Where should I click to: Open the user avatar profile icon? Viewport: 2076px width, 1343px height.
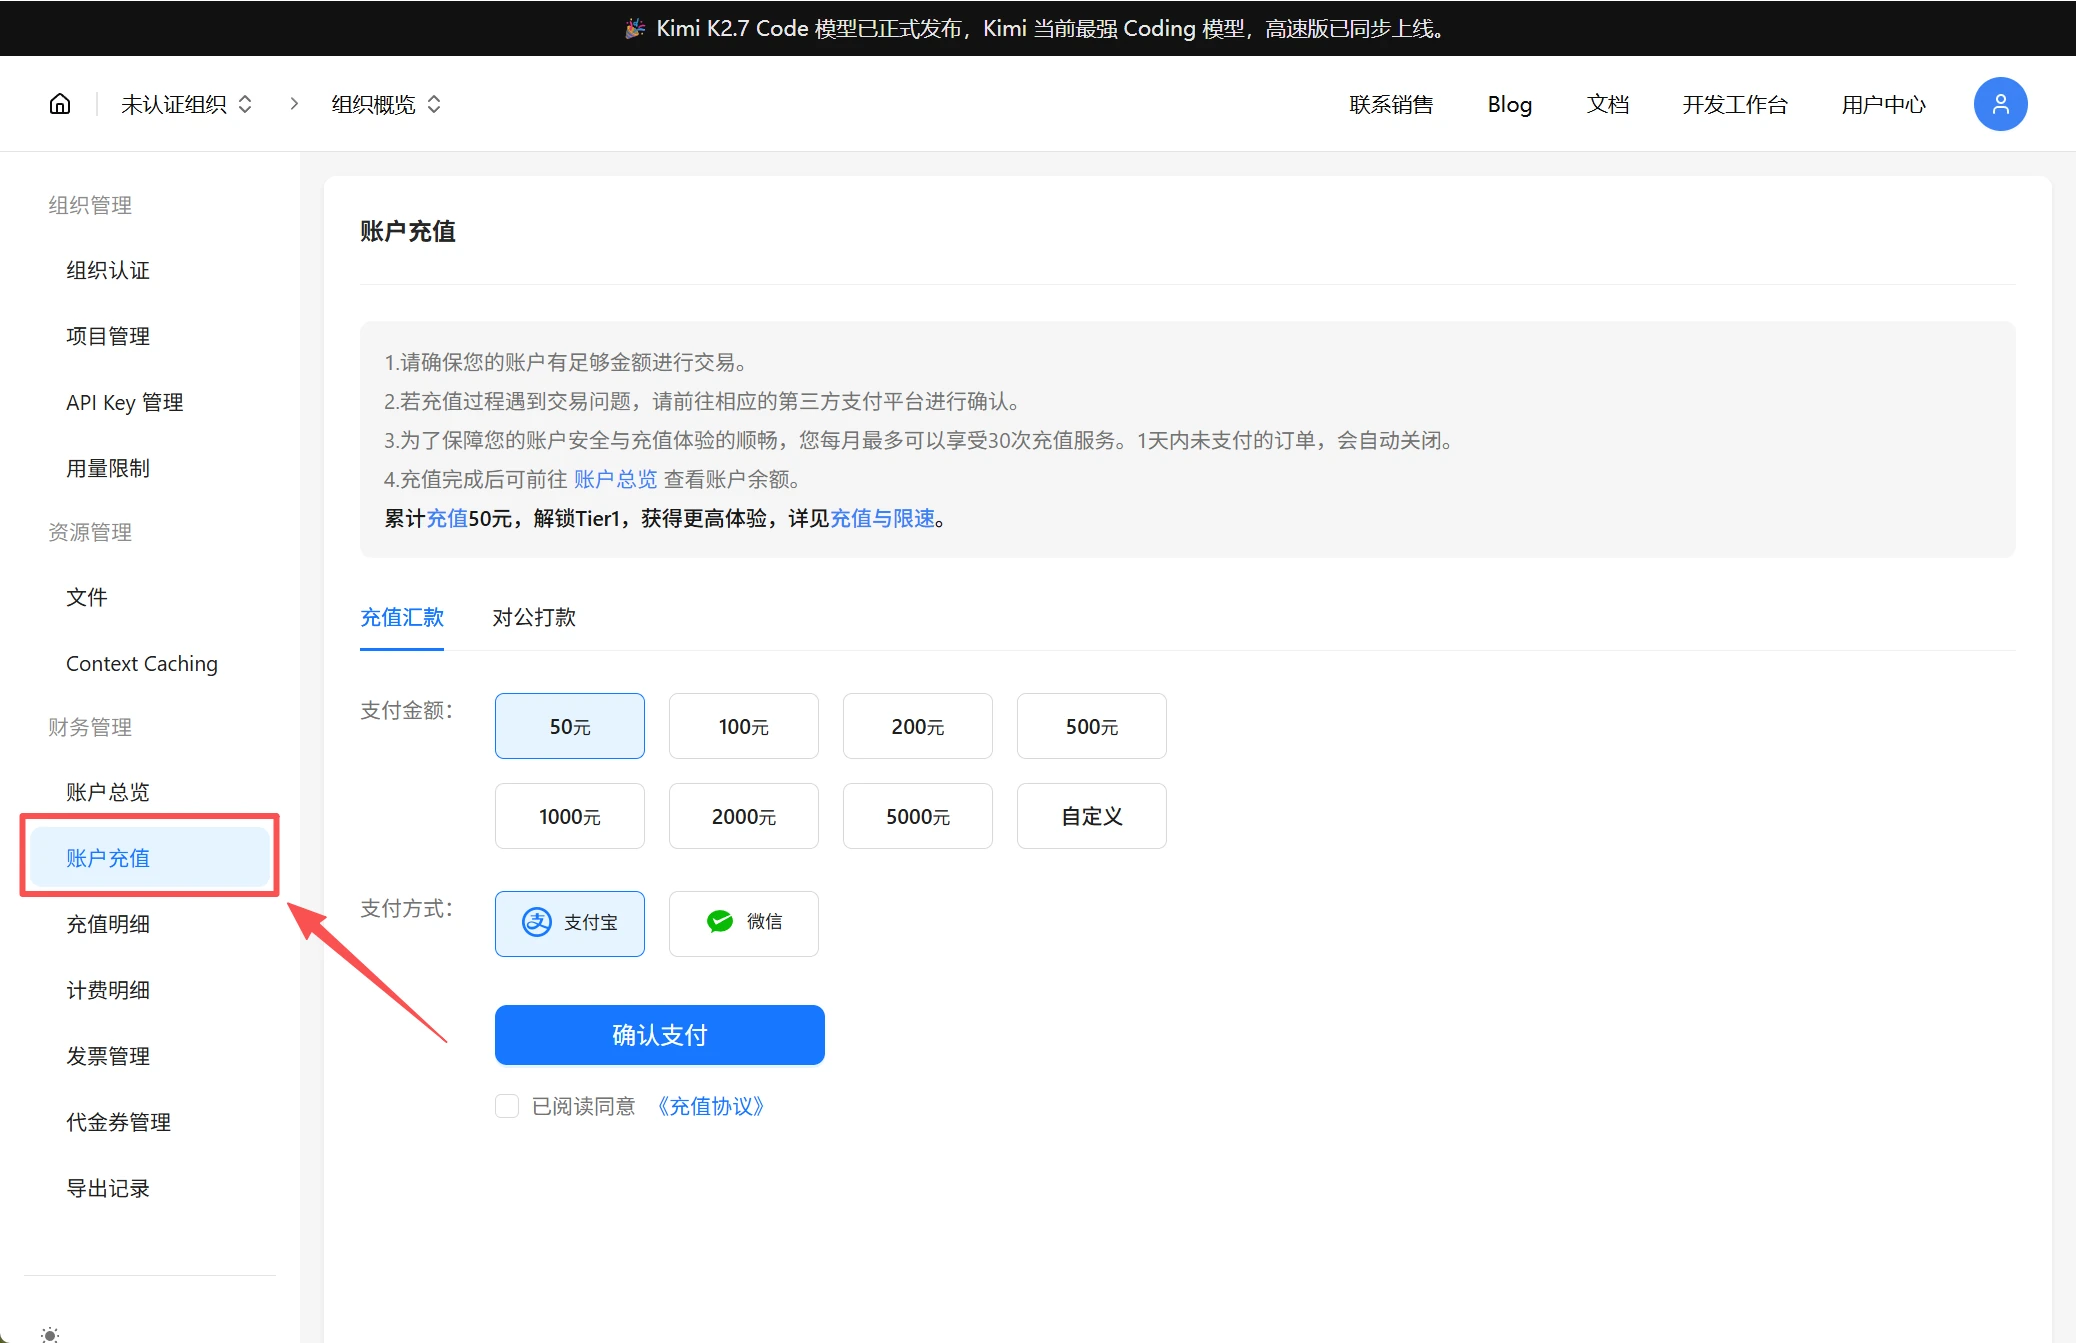click(x=2000, y=104)
